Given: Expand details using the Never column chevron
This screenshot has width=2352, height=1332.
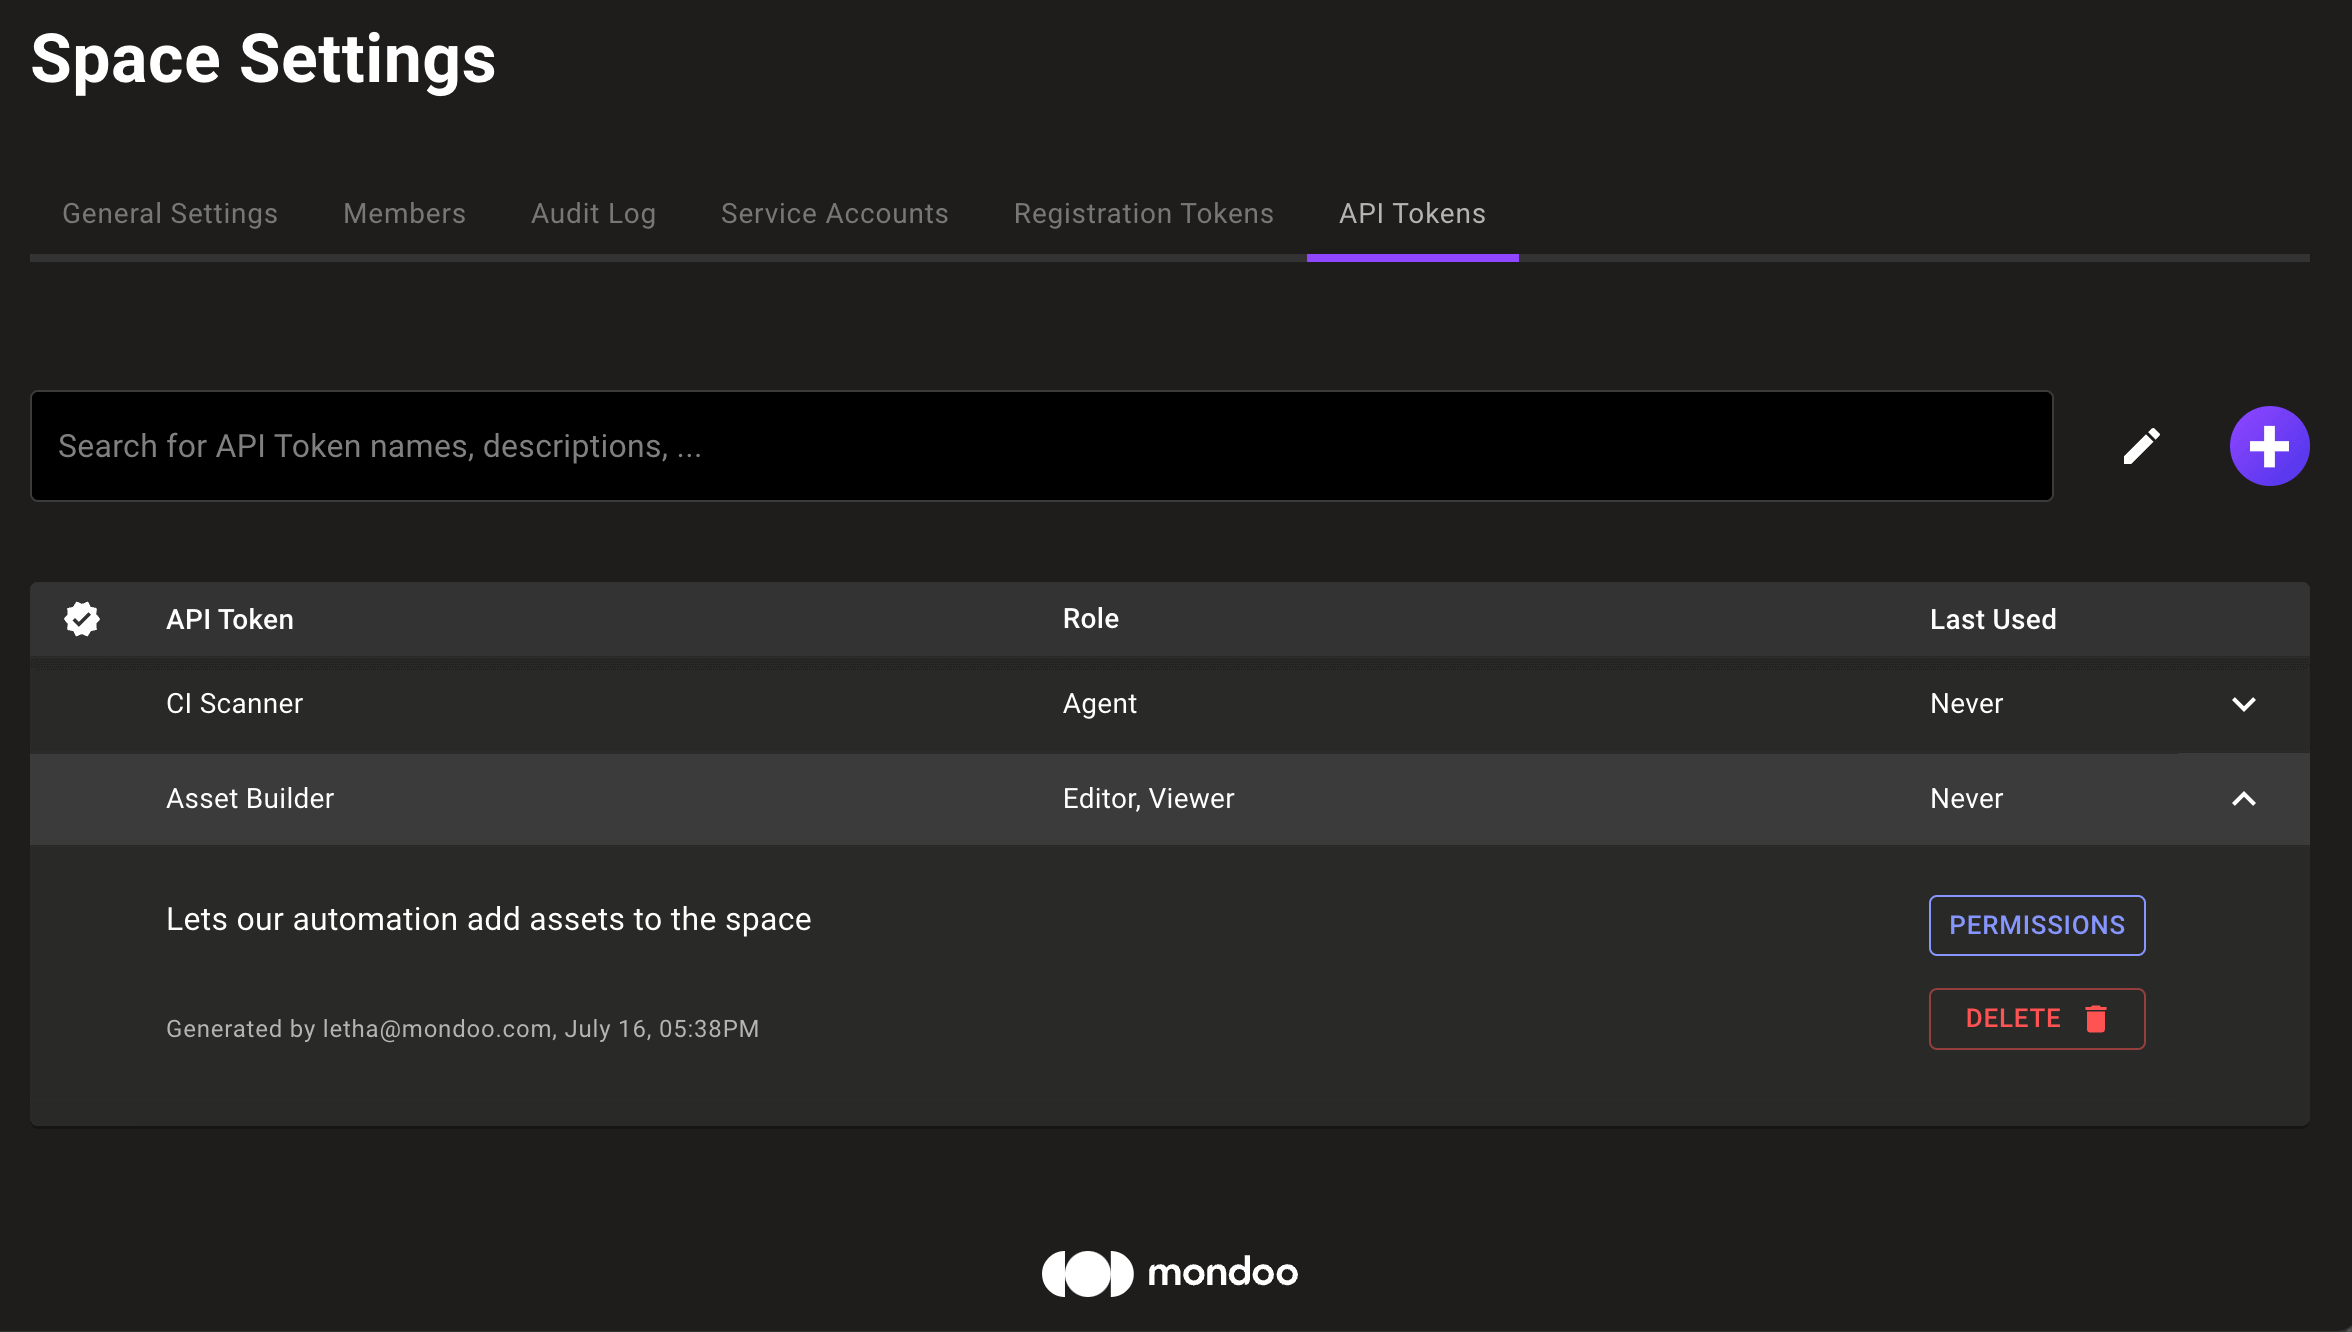Looking at the screenshot, I should click(x=2245, y=703).
